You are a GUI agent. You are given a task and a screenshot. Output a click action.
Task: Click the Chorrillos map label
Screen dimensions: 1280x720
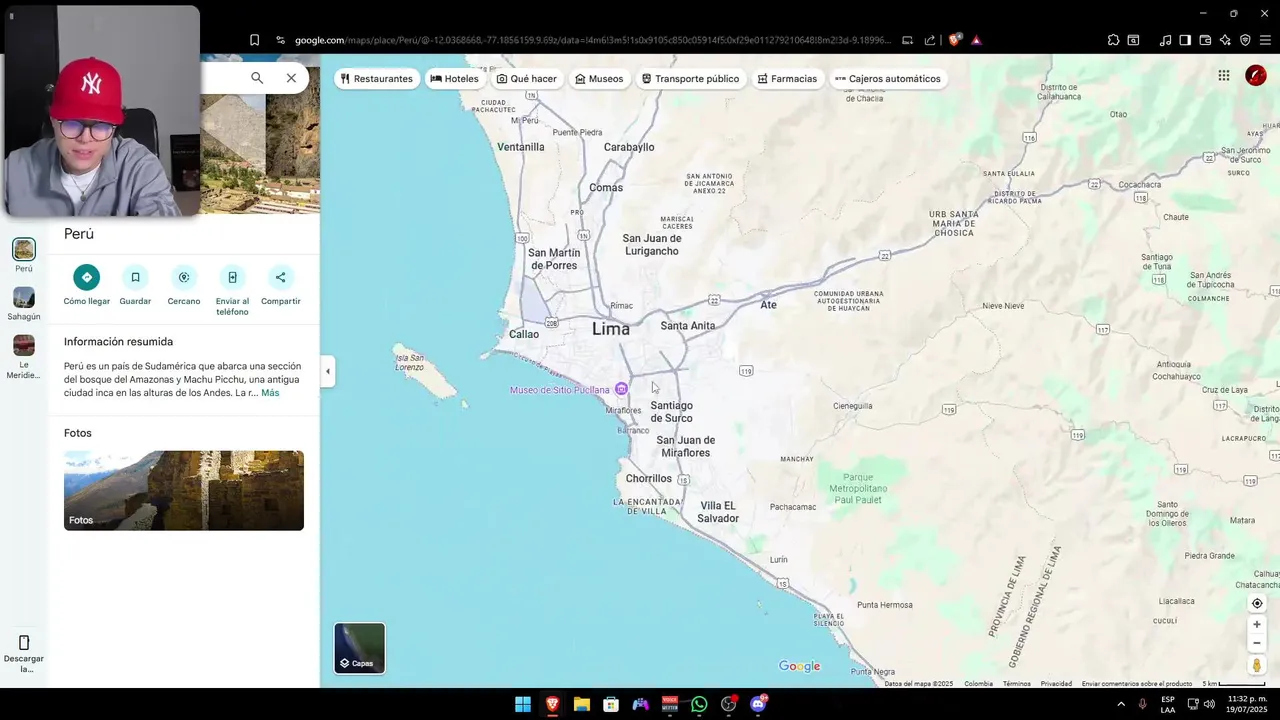[649, 478]
